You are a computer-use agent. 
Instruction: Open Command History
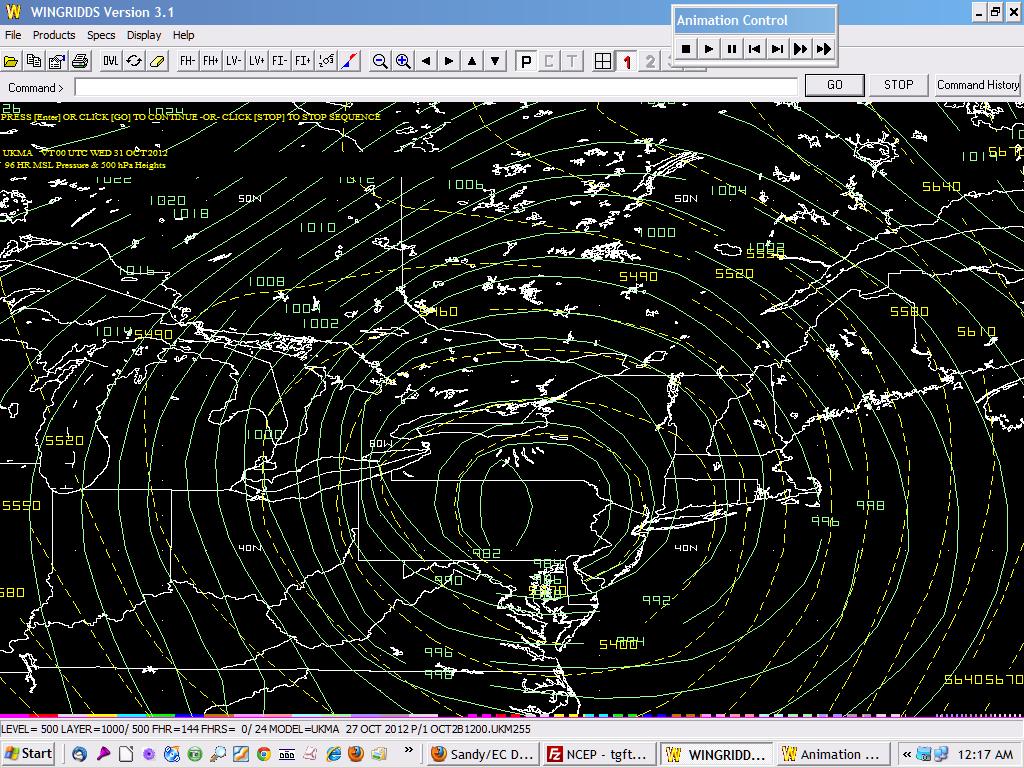pyautogui.click(x=978, y=85)
